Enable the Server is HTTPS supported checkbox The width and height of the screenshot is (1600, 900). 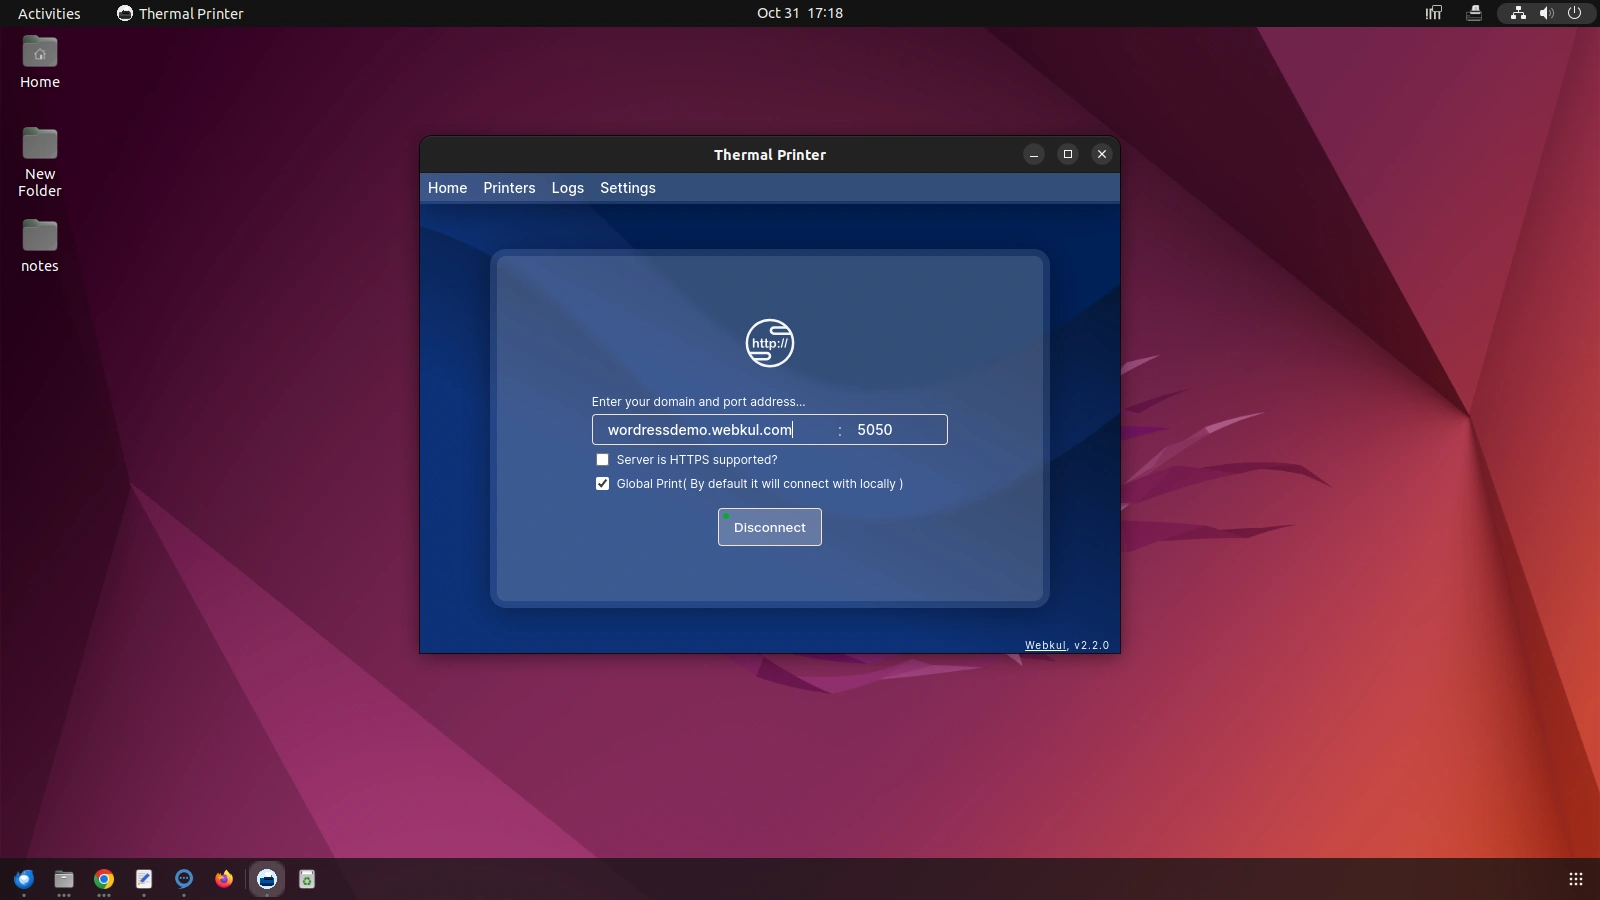[x=602, y=460]
